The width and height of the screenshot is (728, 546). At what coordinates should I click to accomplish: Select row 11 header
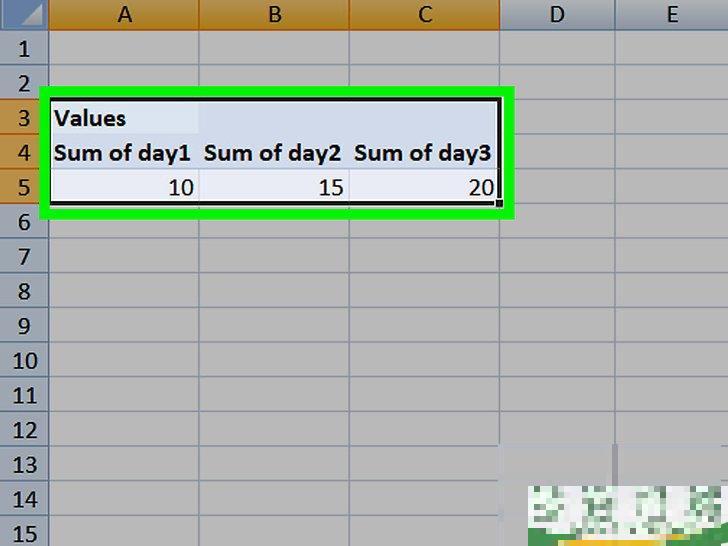click(24, 395)
